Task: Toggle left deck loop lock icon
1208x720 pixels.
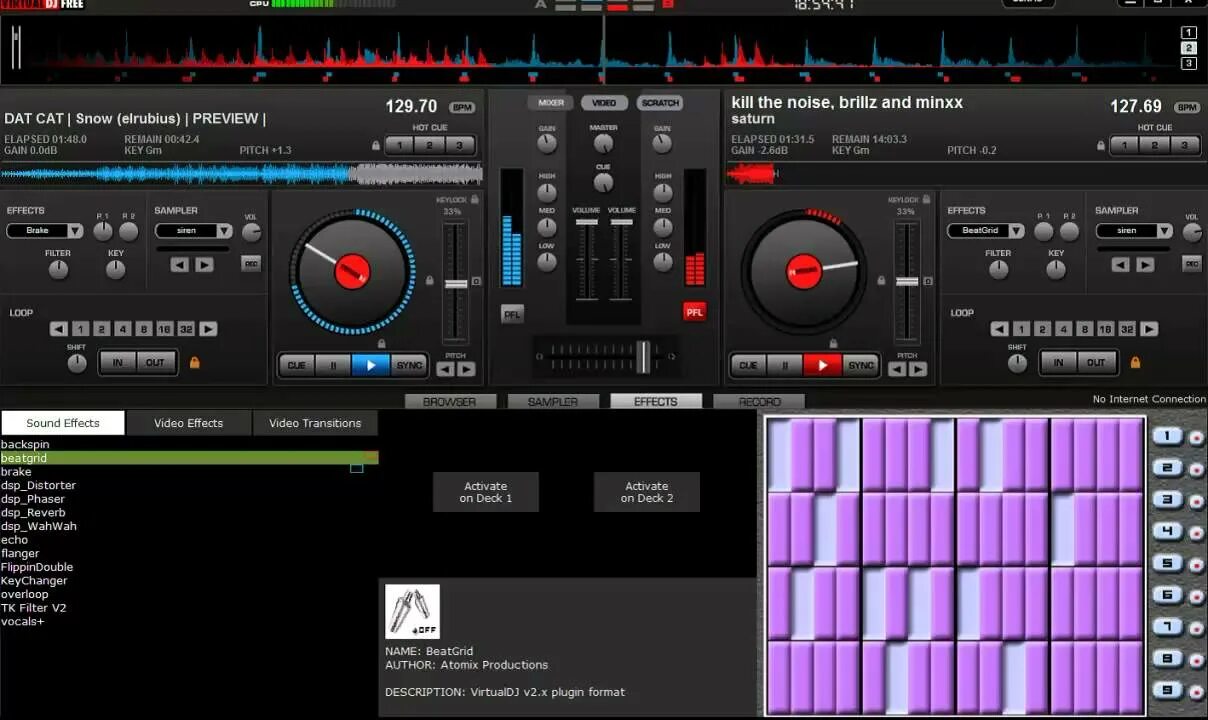Action: [194, 362]
